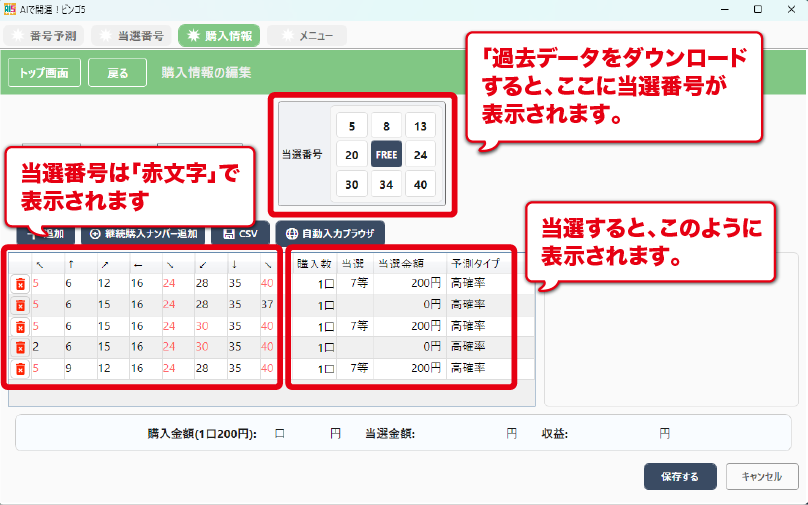Click 0円 in the row ending 37
808x505 pixels.
[x=432, y=305]
